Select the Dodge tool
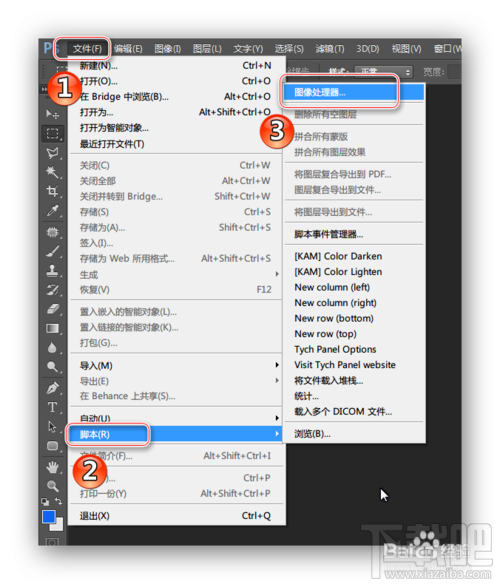500x584 pixels. (52, 367)
